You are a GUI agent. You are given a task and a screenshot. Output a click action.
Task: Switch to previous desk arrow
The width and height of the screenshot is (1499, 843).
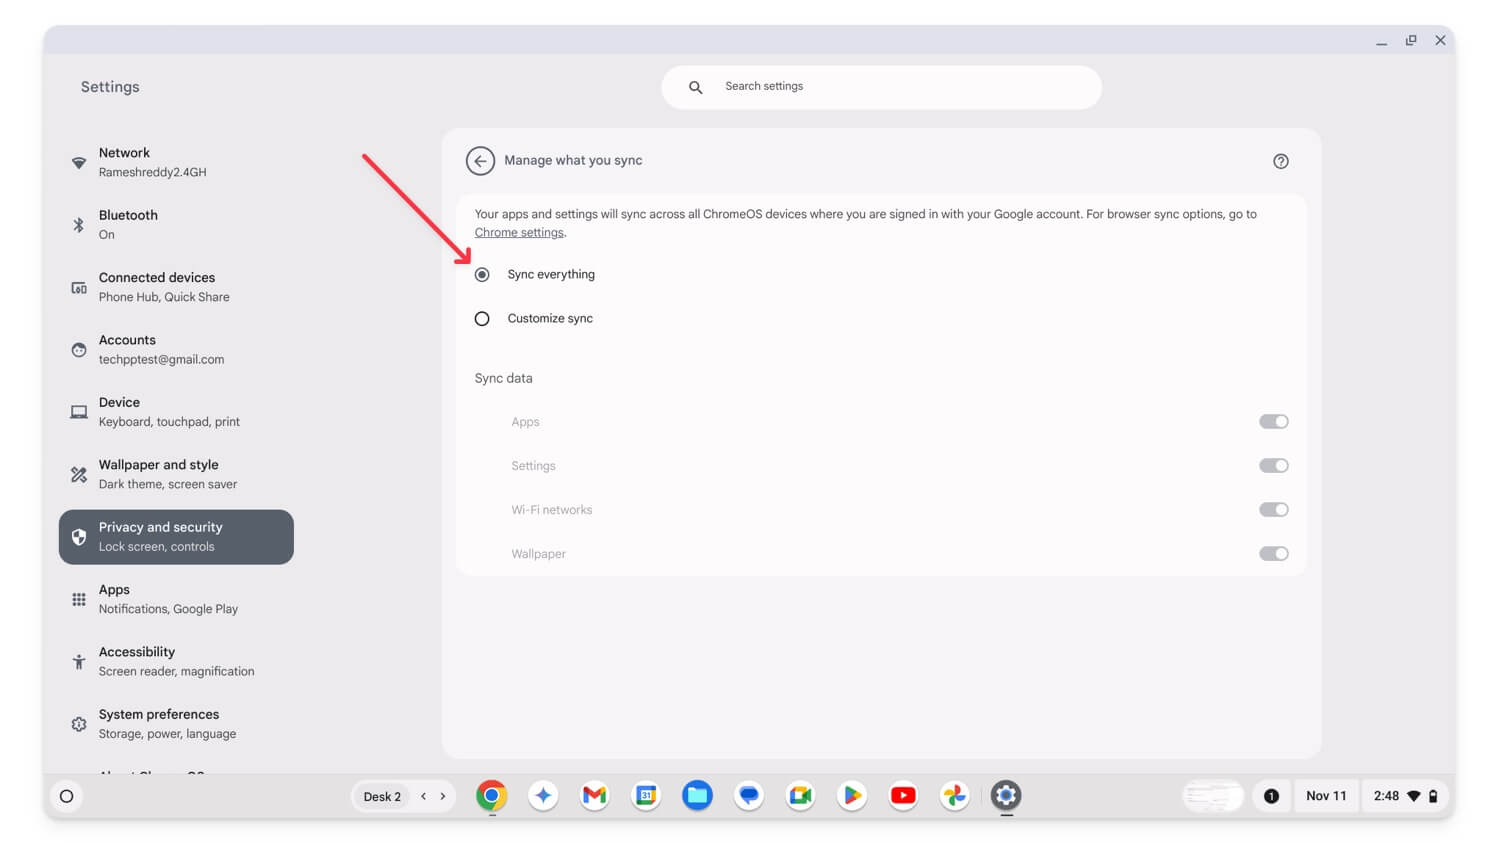click(424, 797)
